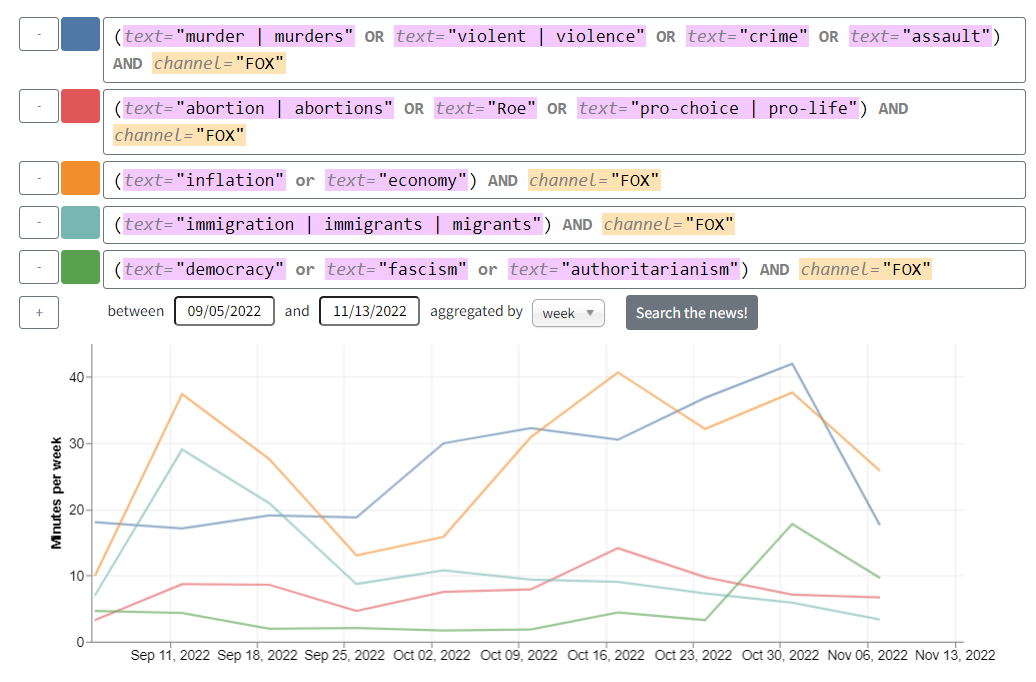Remove the abortion query row

[x=39, y=106]
